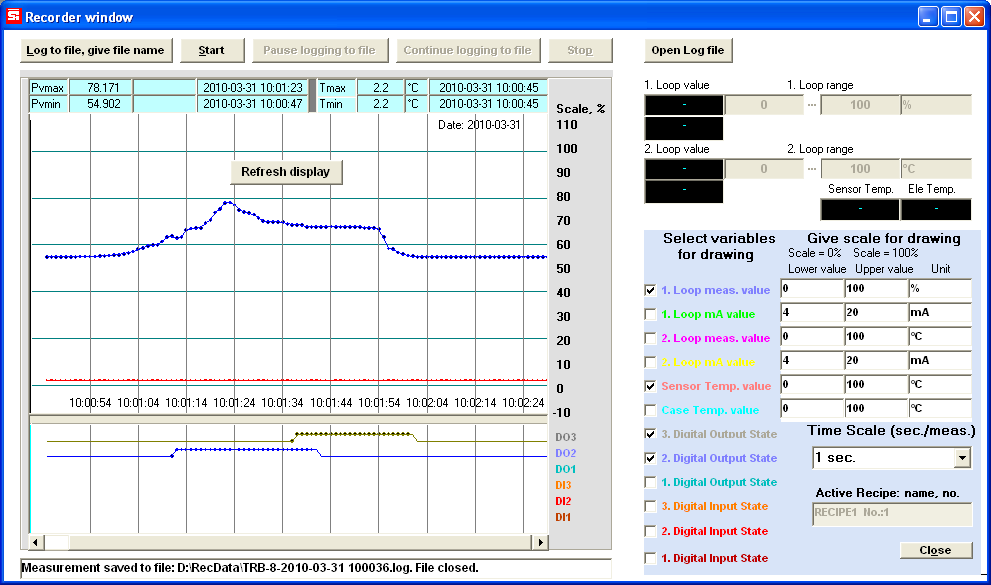Minimize the Recorder window

(927, 17)
